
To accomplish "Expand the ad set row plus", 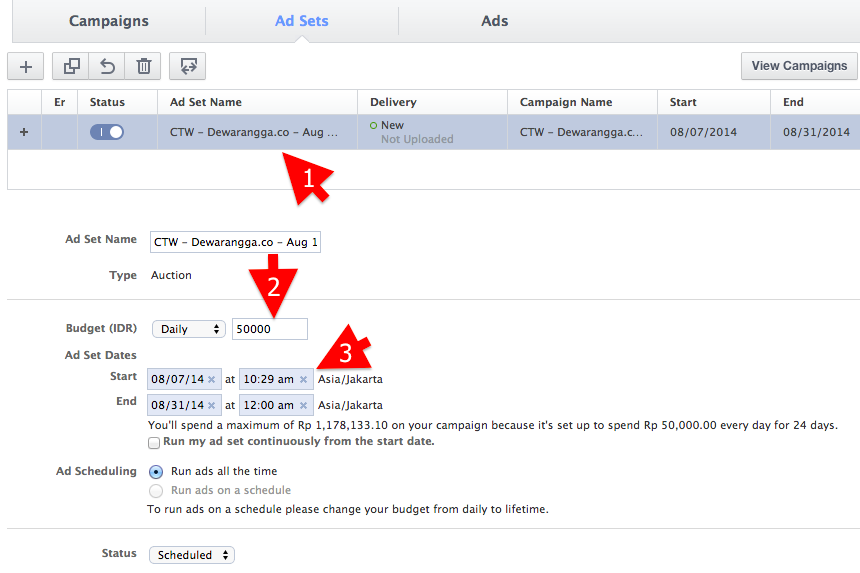I will tap(23, 132).
